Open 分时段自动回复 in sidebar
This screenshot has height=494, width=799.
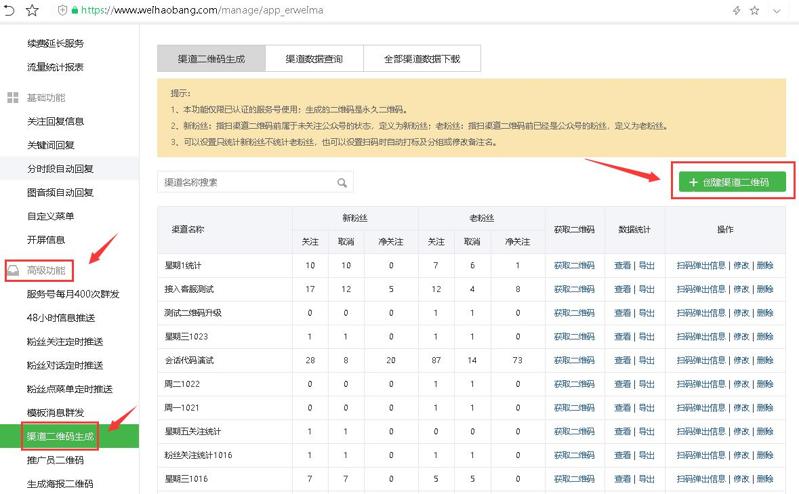(x=60, y=169)
